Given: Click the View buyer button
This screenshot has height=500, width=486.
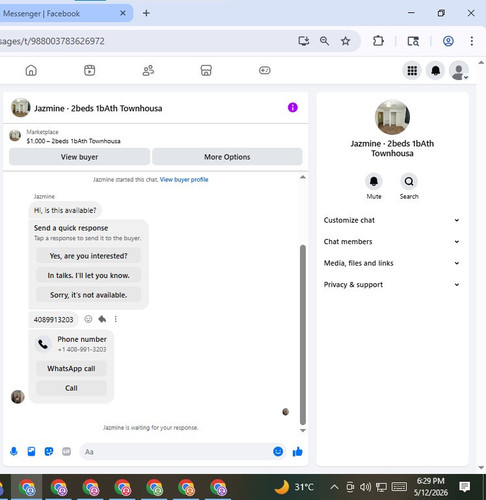Looking at the screenshot, I should pos(79,157).
